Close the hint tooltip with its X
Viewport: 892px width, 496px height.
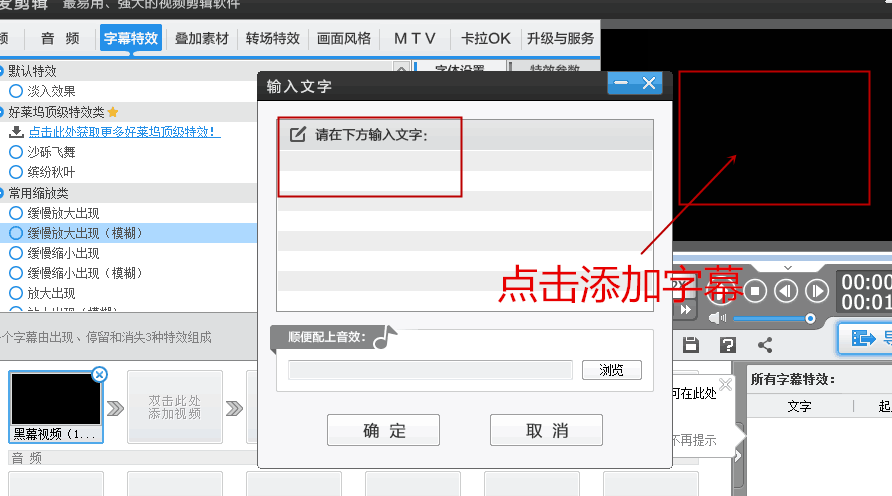click(725, 385)
